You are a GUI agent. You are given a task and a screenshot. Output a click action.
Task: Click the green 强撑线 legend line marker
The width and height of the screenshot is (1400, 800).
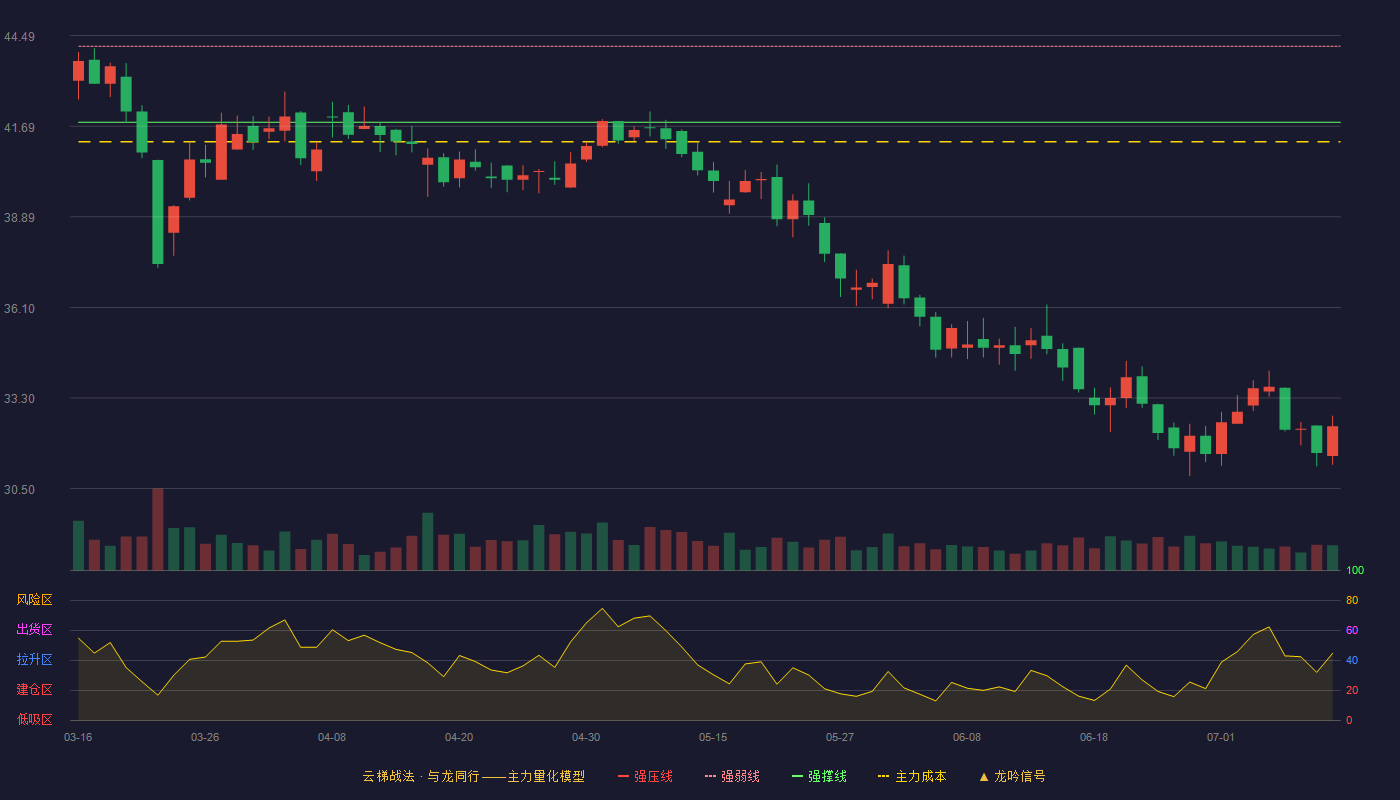click(x=797, y=776)
